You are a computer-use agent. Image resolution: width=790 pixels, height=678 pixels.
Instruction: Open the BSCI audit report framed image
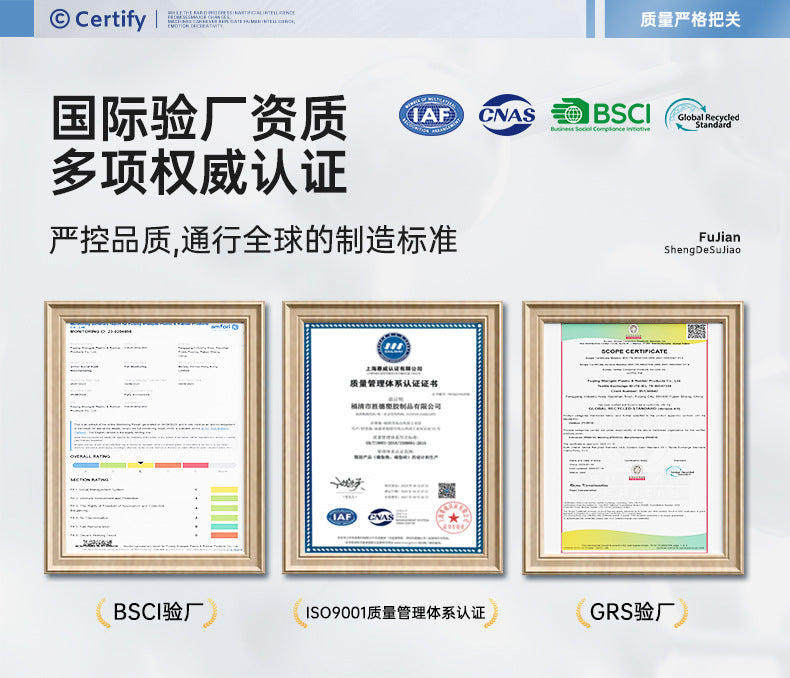tap(154, 437)
